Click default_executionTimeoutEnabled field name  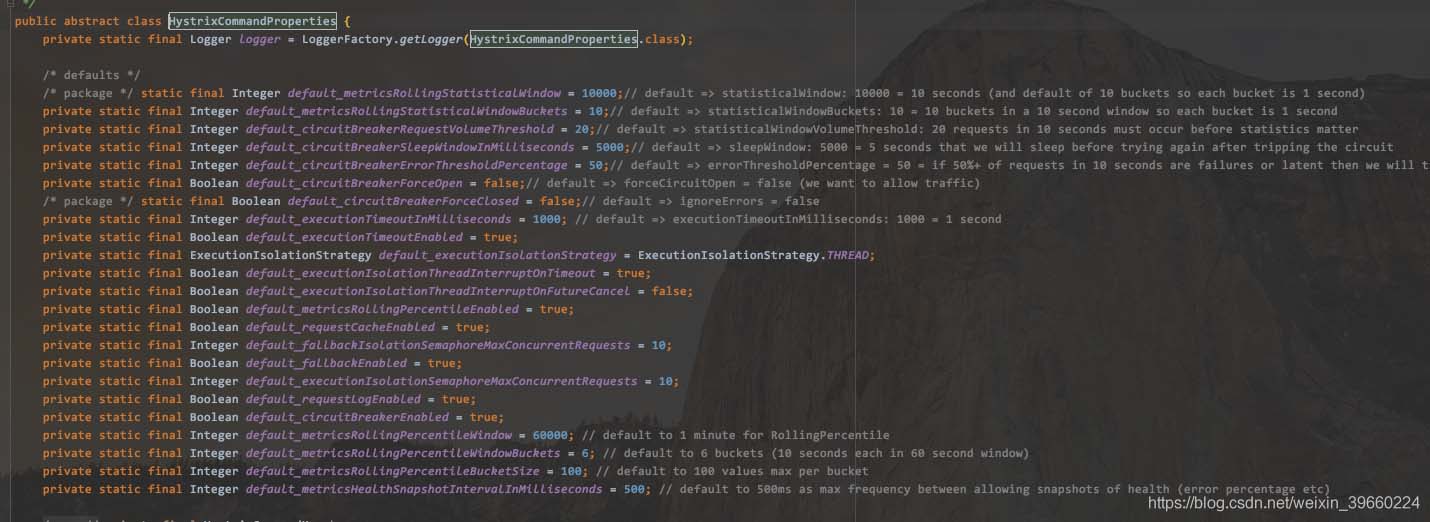[354, 237]
